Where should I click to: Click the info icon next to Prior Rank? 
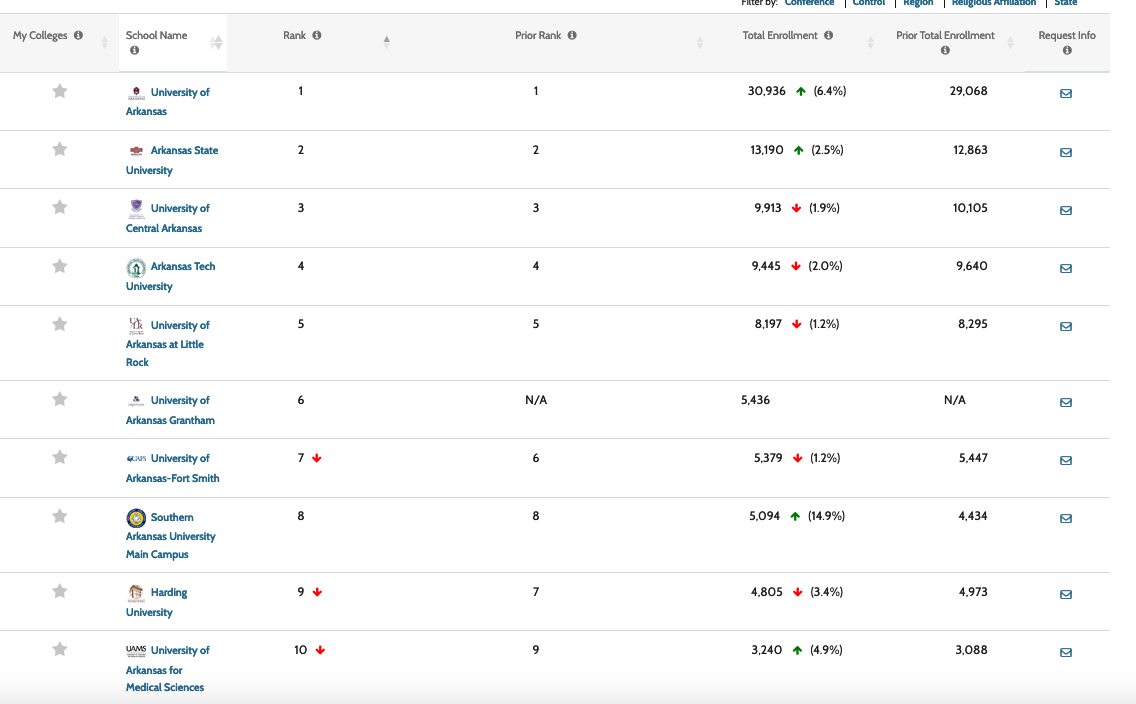tap(572, 36)
